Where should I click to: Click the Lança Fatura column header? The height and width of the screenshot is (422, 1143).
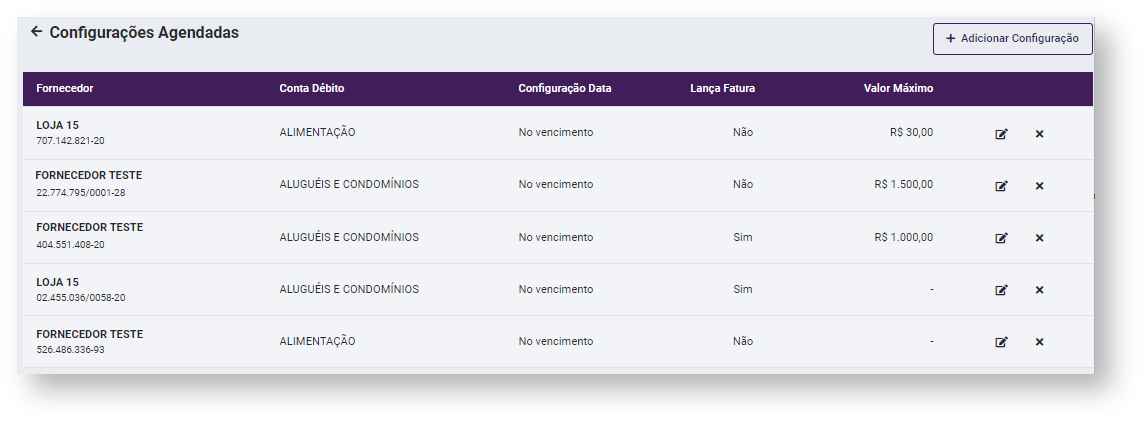click(x=722, y=88)
